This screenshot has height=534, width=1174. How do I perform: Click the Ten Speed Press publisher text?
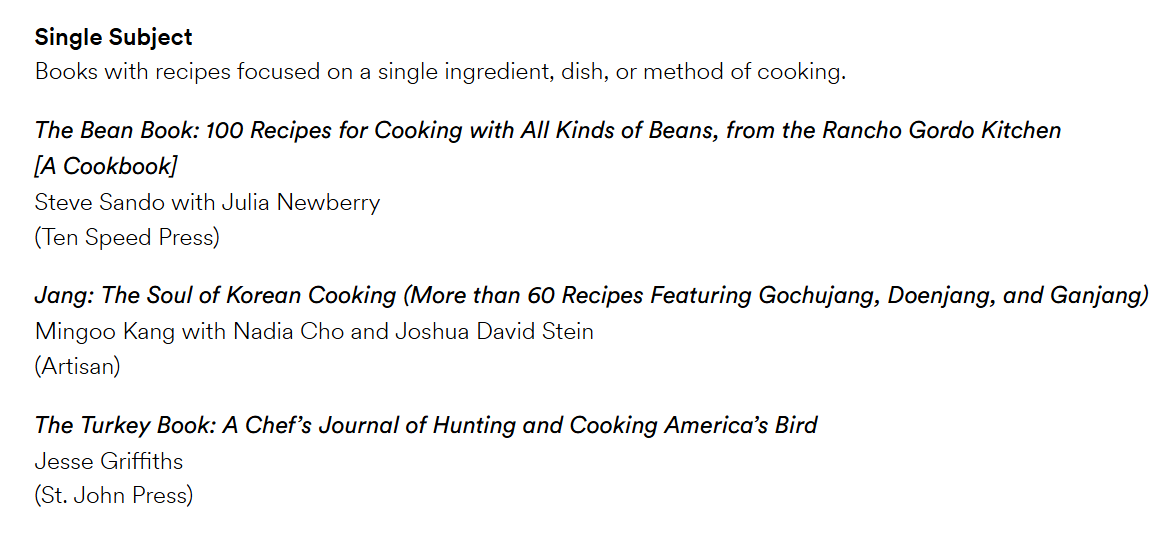[127, 238]
